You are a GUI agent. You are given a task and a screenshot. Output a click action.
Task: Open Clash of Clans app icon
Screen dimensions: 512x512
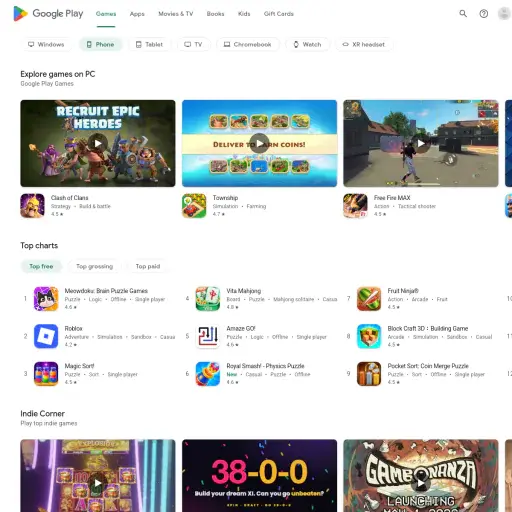[x=32, y=206]
